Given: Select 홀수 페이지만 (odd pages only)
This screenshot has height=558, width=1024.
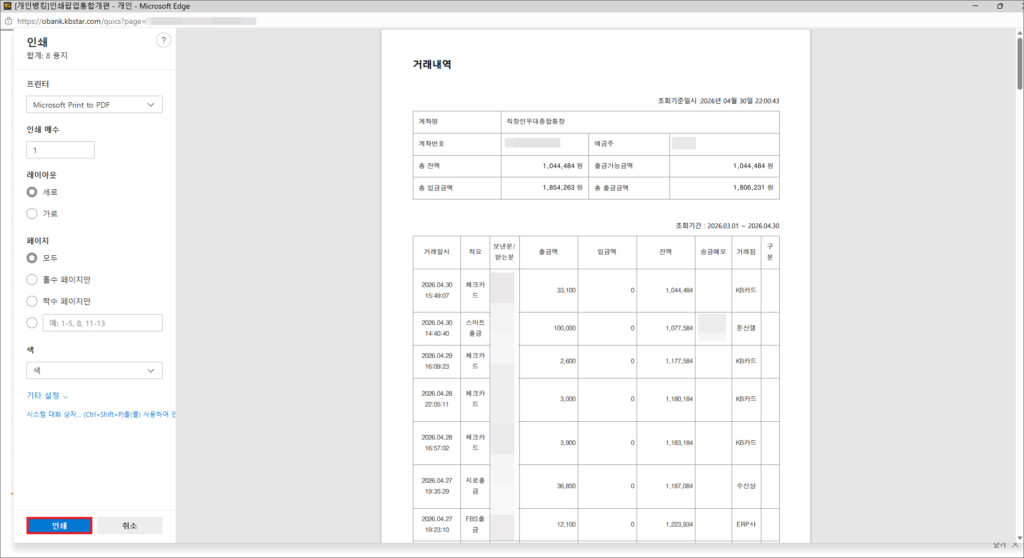Looking at the screenshot, I should [33, 280].
